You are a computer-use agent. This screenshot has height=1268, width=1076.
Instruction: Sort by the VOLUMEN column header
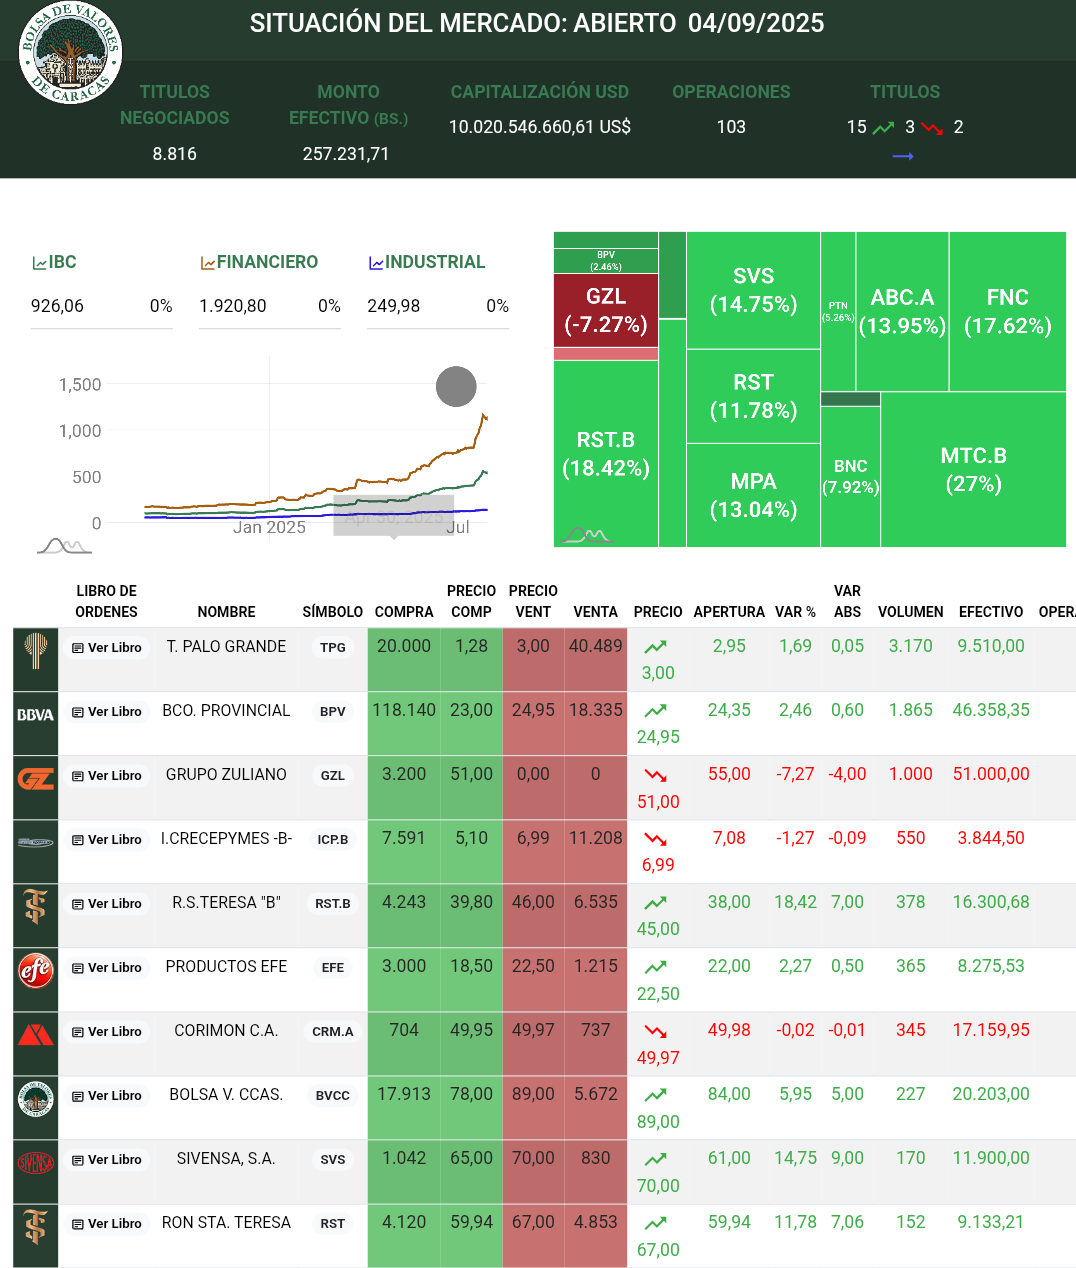[911, 612]
